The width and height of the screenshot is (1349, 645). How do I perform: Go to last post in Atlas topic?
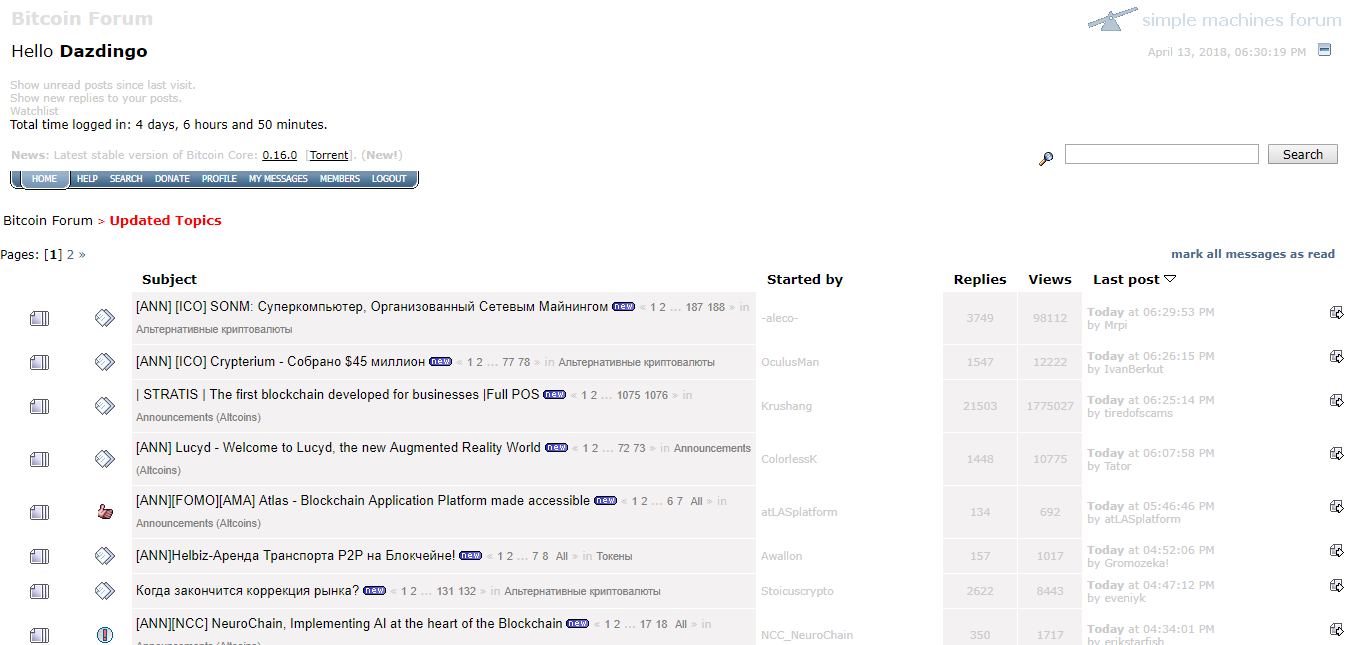pyautogui.click(x=1336, y=506)
